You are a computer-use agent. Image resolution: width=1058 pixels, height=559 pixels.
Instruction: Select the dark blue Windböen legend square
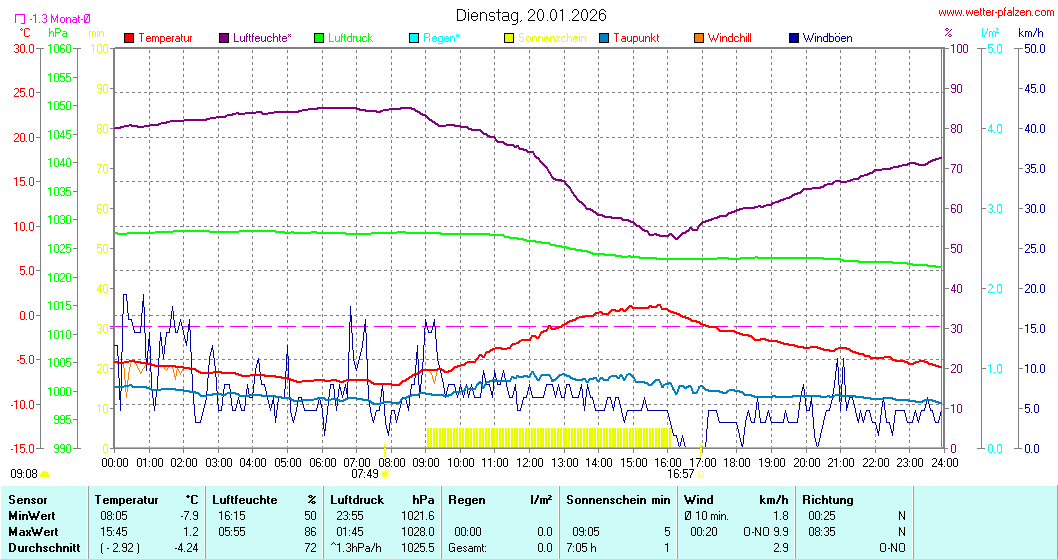pos(793,38)
